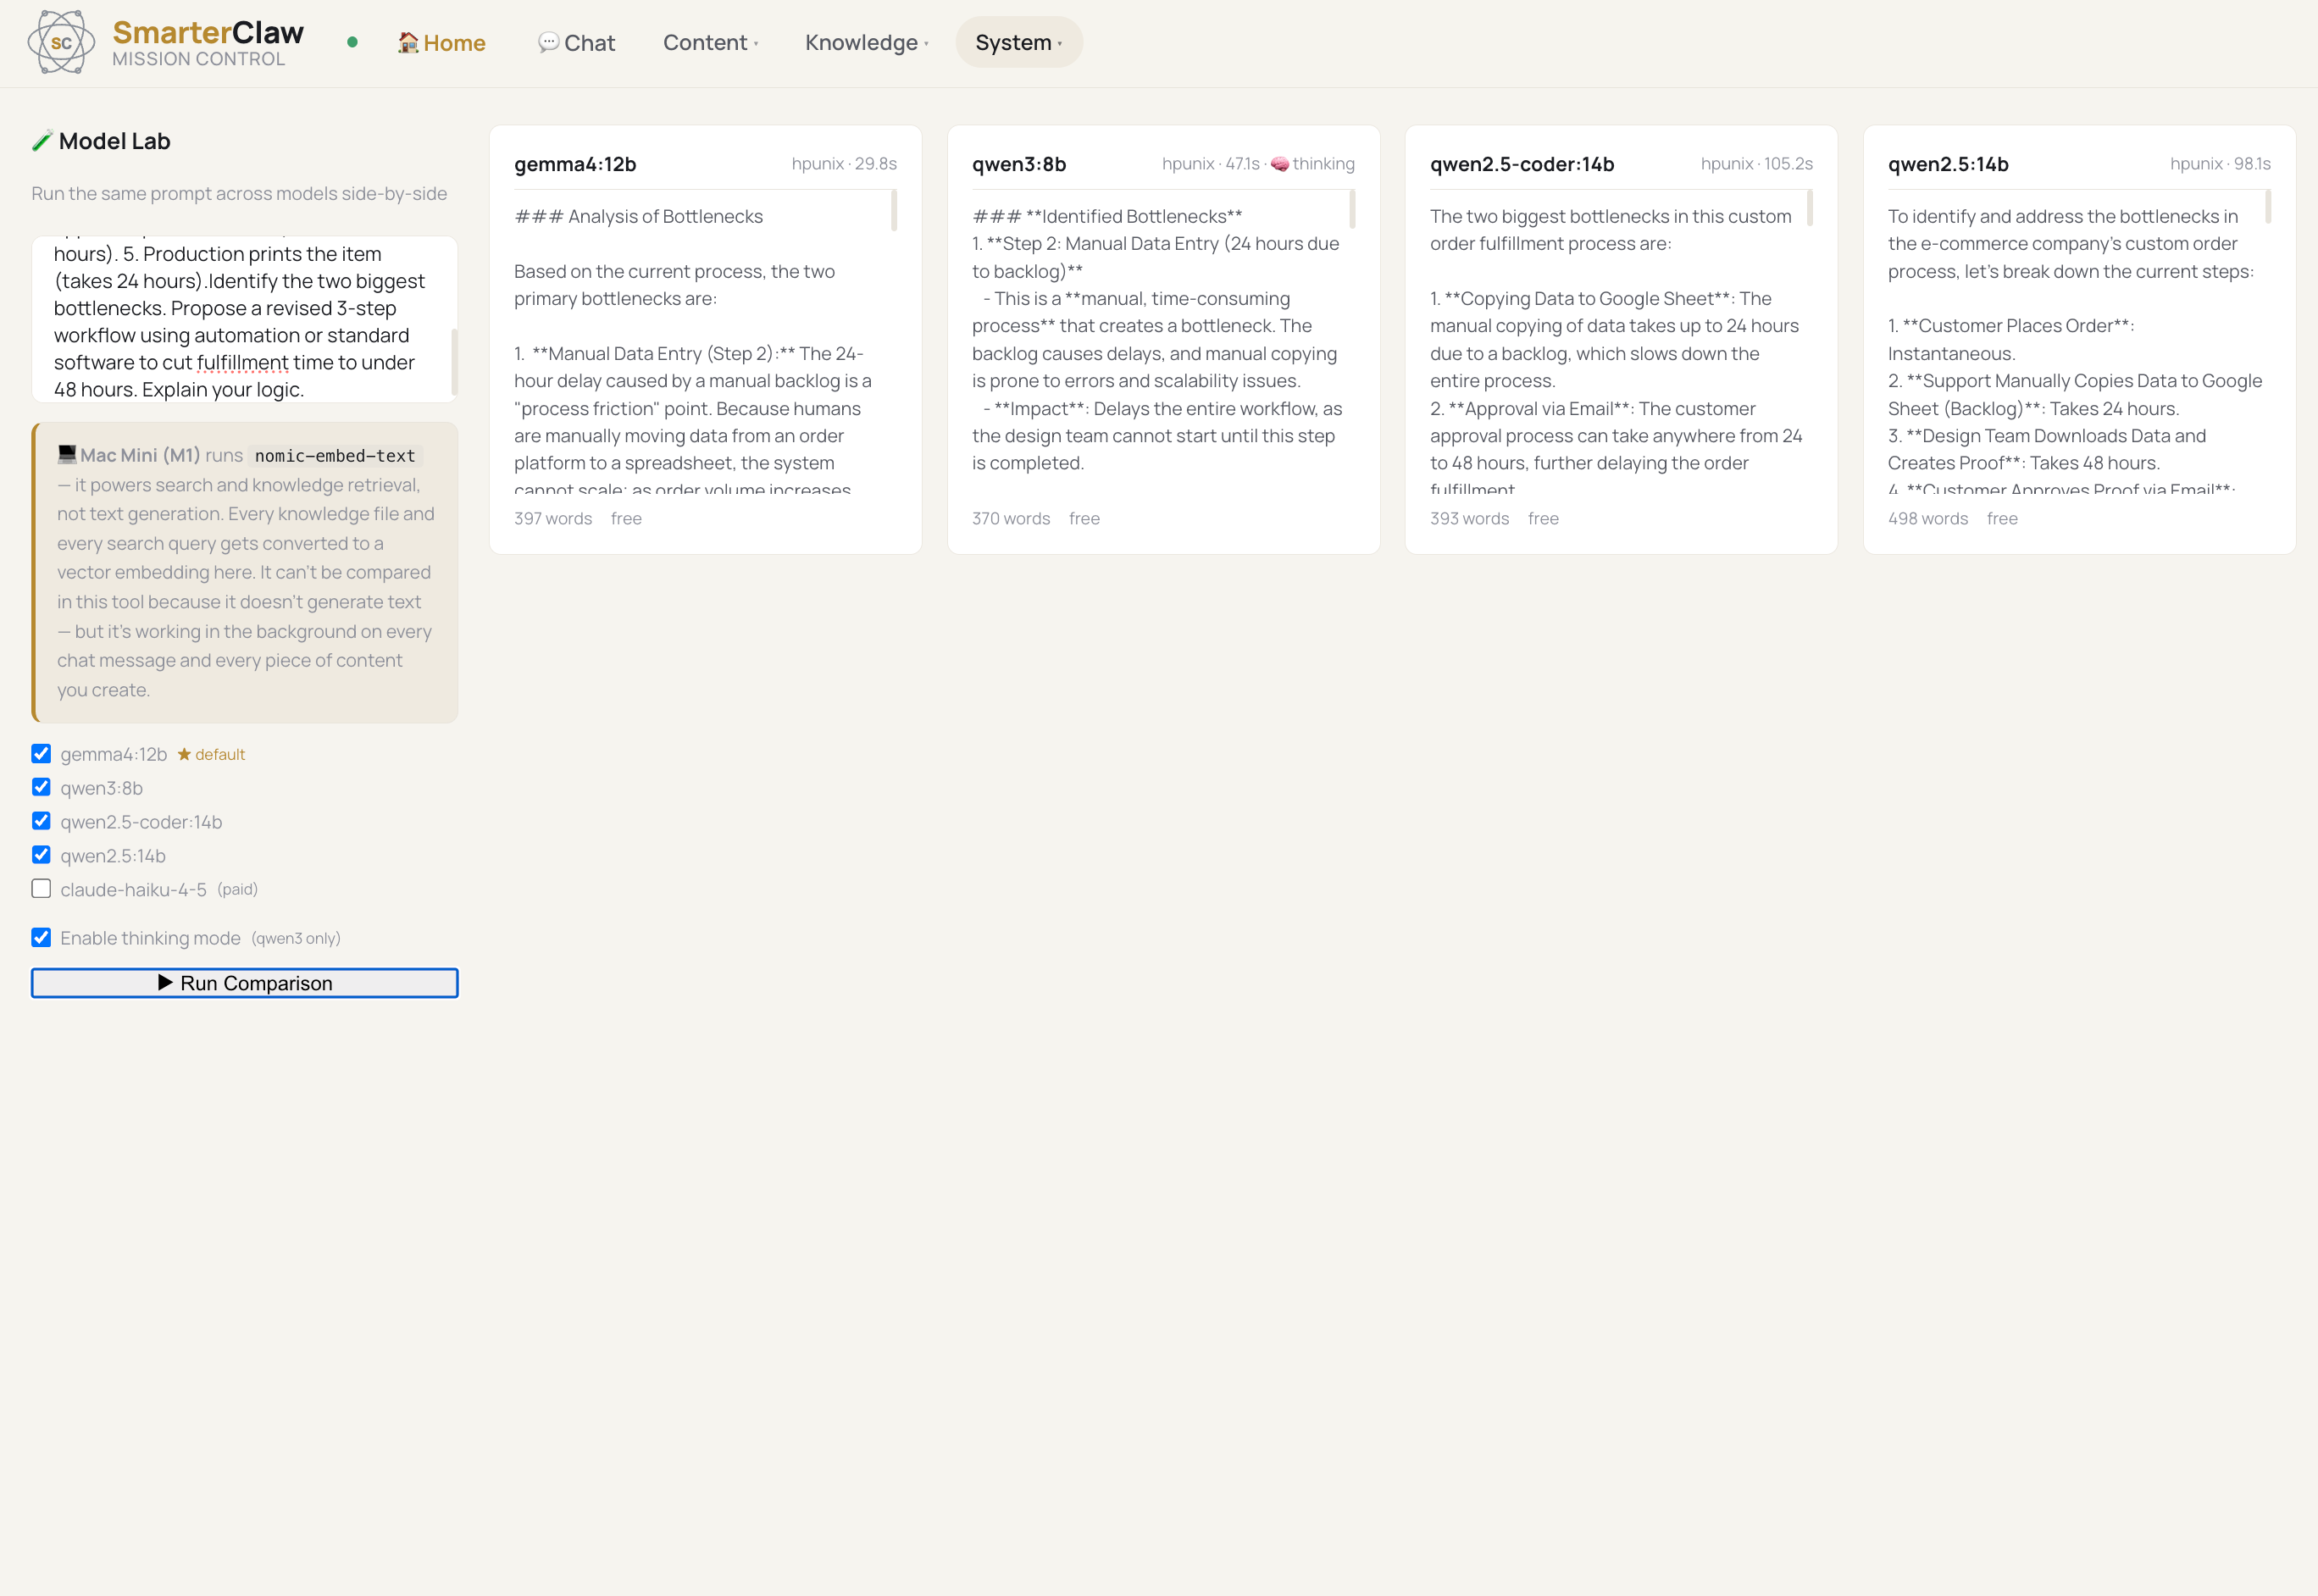The width and height of the screenshot is (2318, 1596).
Task: Go to the Home page
Action: [x=441, y=42]
